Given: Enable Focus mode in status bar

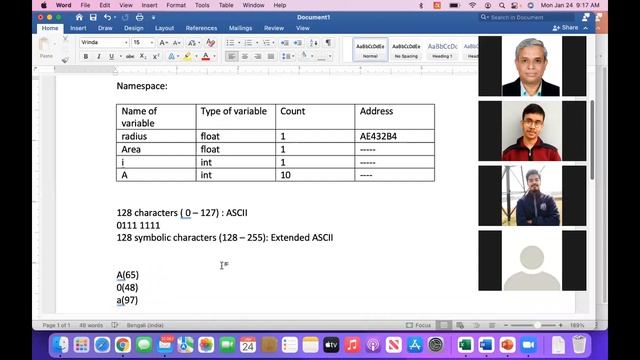Looking at the screenshot, I should click(x=418, y=325).
